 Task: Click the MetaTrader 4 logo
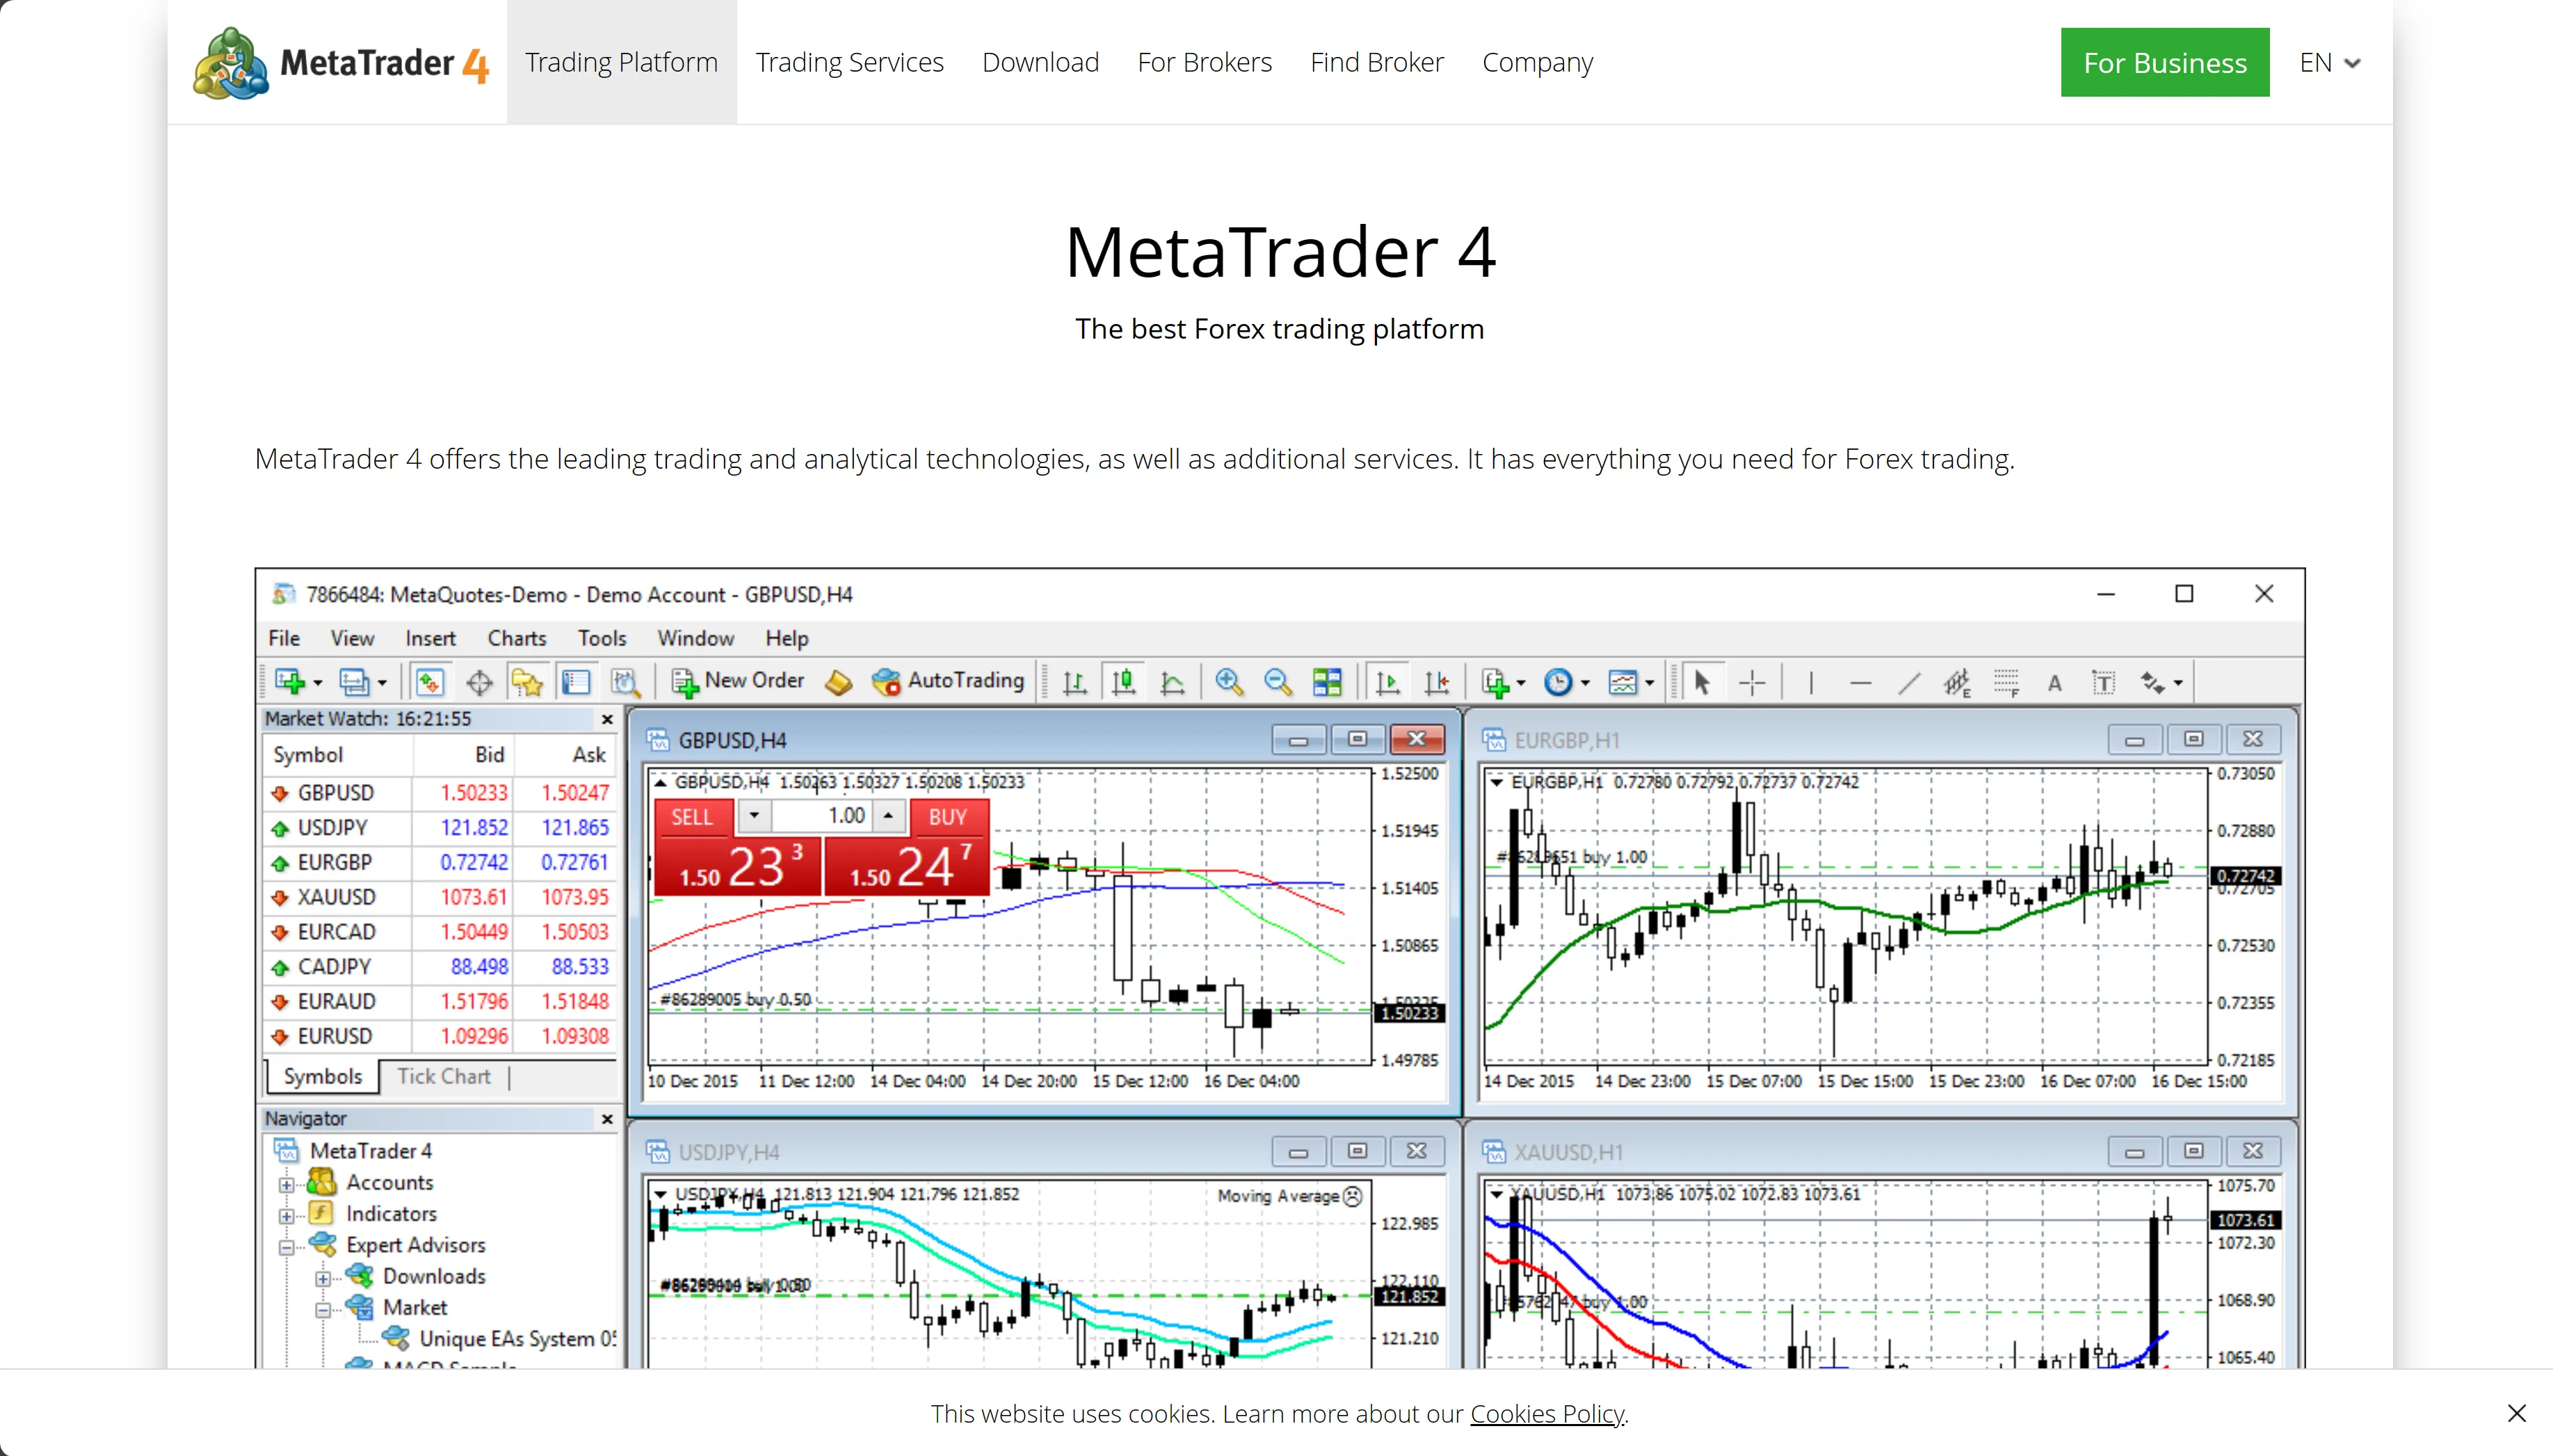coord(341,62)
